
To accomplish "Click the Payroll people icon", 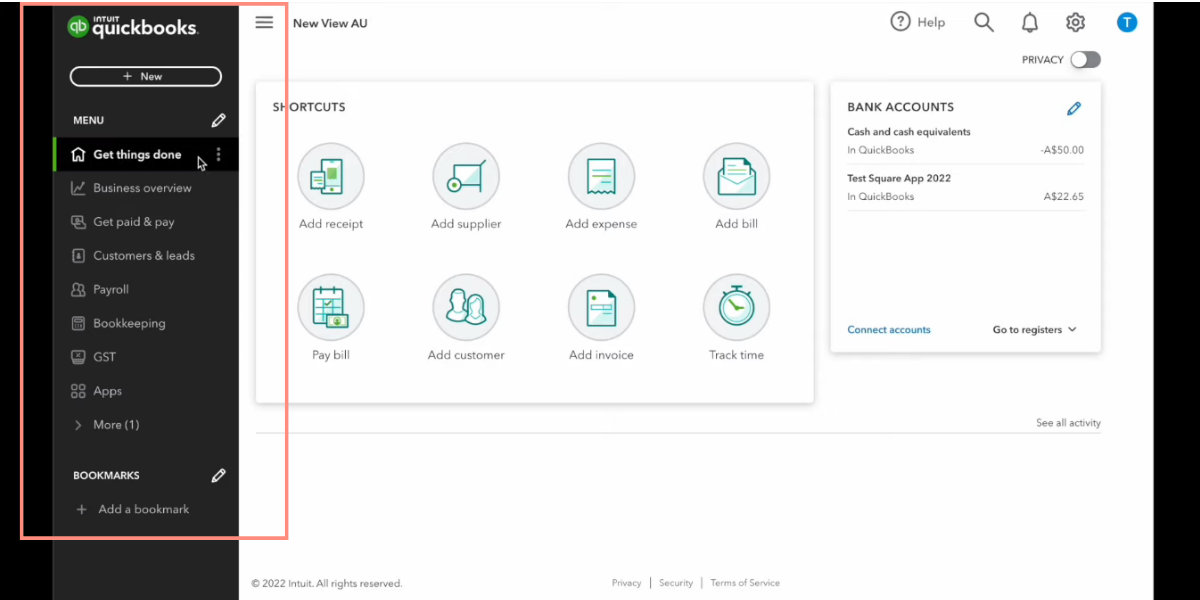I will point(78,289).
